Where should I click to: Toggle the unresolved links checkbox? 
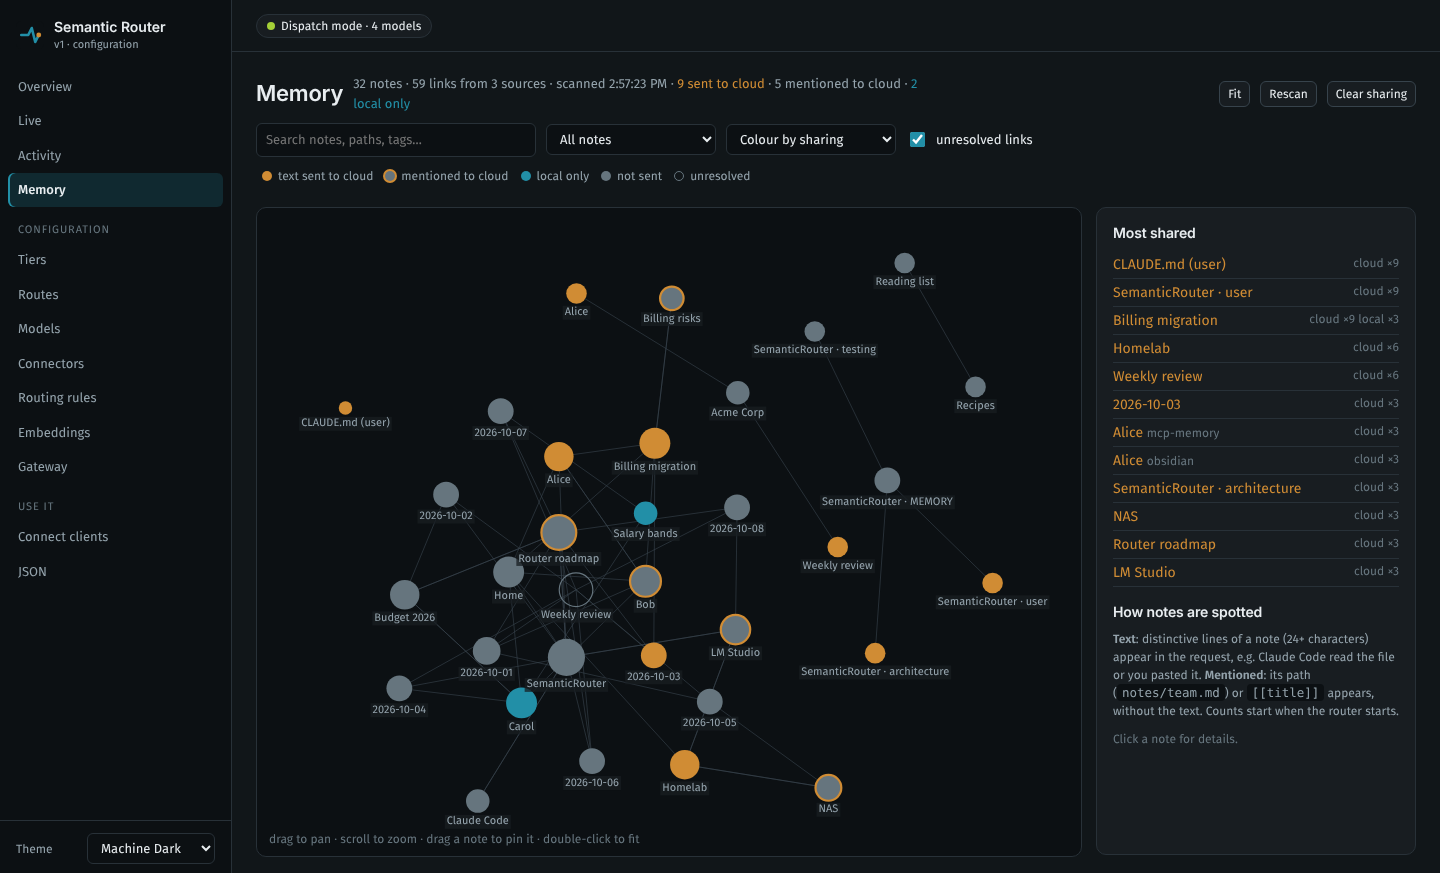[x=917, y=140]
